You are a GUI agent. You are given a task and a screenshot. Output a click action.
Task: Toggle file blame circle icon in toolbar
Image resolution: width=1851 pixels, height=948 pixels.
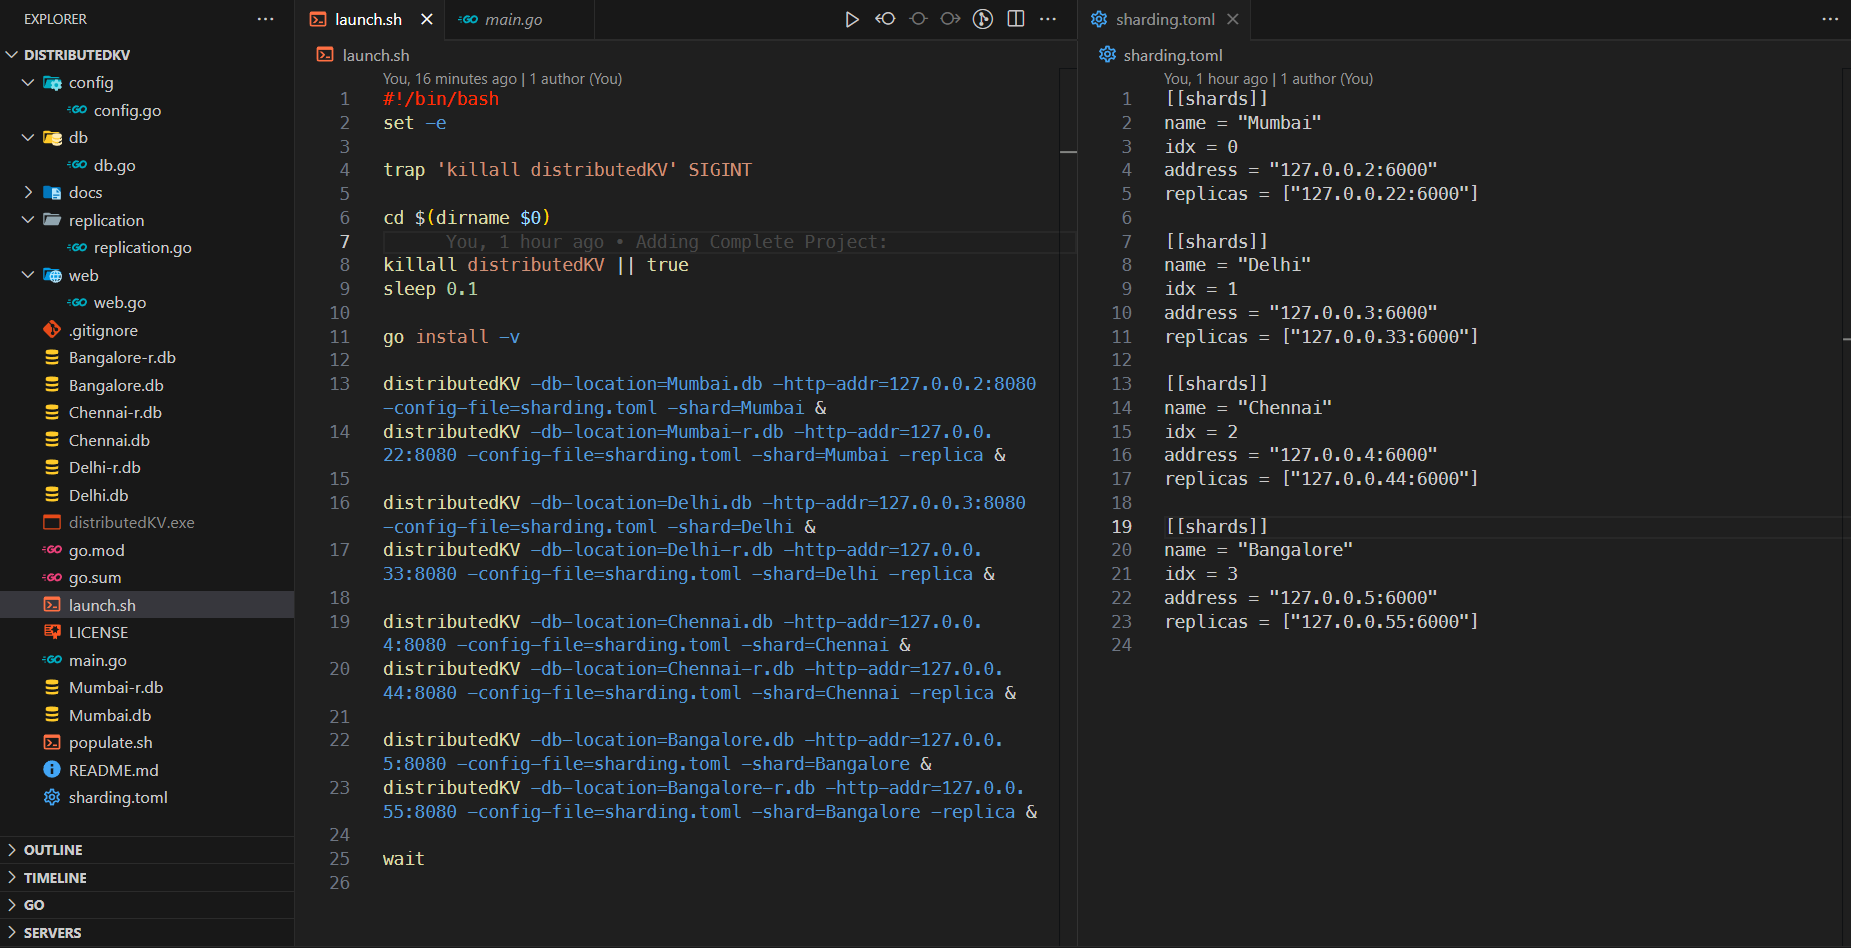click(x=918, y=19)
